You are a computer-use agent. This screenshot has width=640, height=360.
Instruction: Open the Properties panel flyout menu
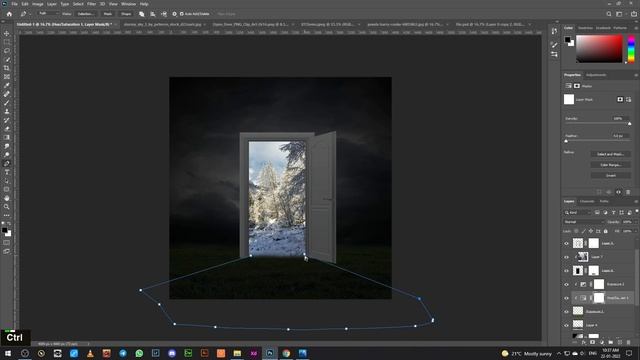(636, 75)
